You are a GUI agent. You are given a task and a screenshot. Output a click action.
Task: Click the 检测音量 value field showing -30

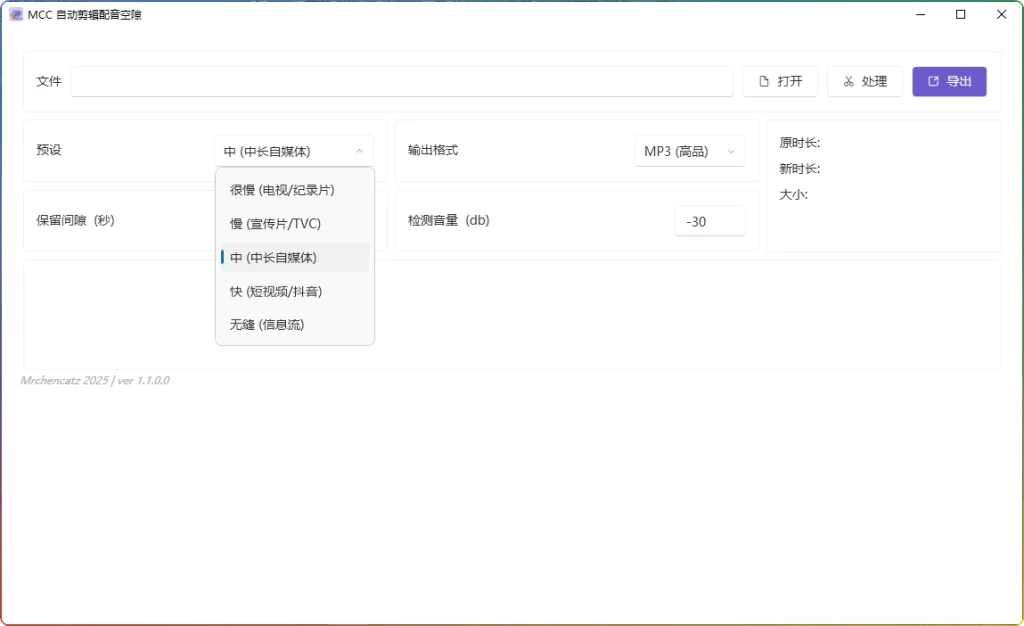[710, 220]
